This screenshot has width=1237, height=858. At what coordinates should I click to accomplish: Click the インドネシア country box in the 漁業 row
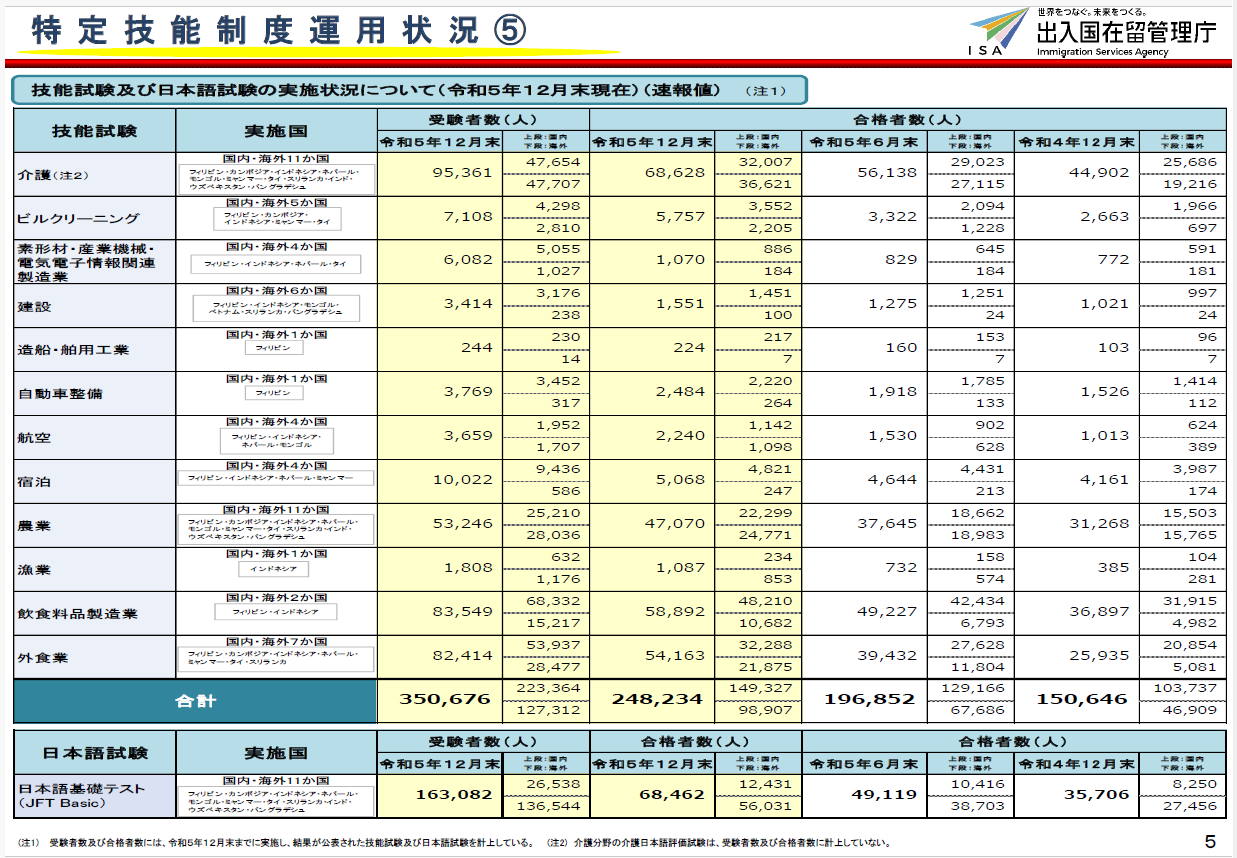click(x=276, y=569)
